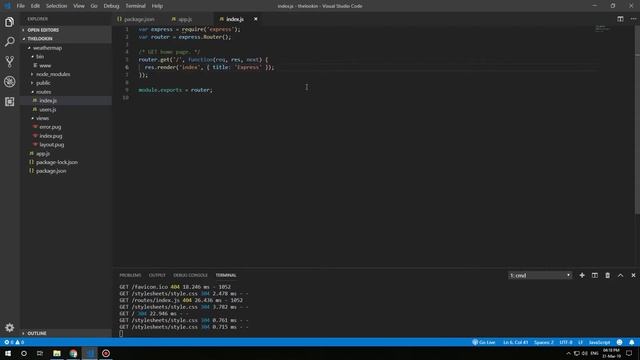Collapse the bin folder
Image resolution: width=640 pixels, height=360 pixels.
[x=40, y=56]
